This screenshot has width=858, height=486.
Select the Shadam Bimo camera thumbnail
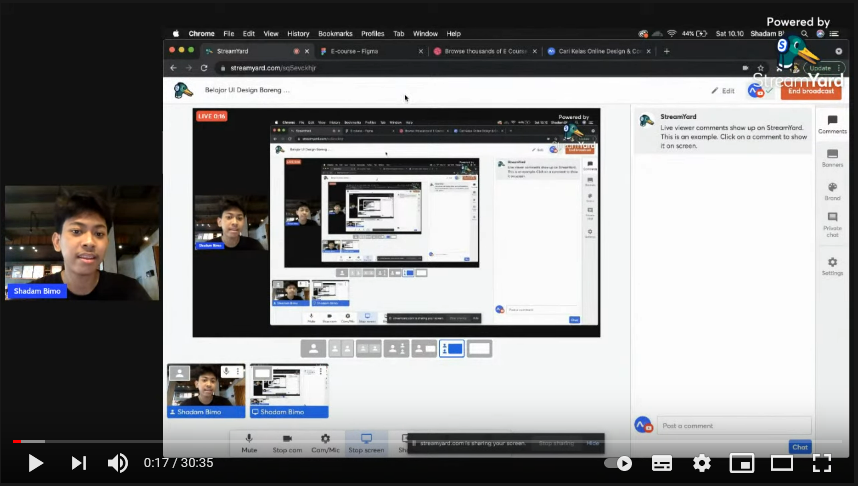(x=206, y=391)
